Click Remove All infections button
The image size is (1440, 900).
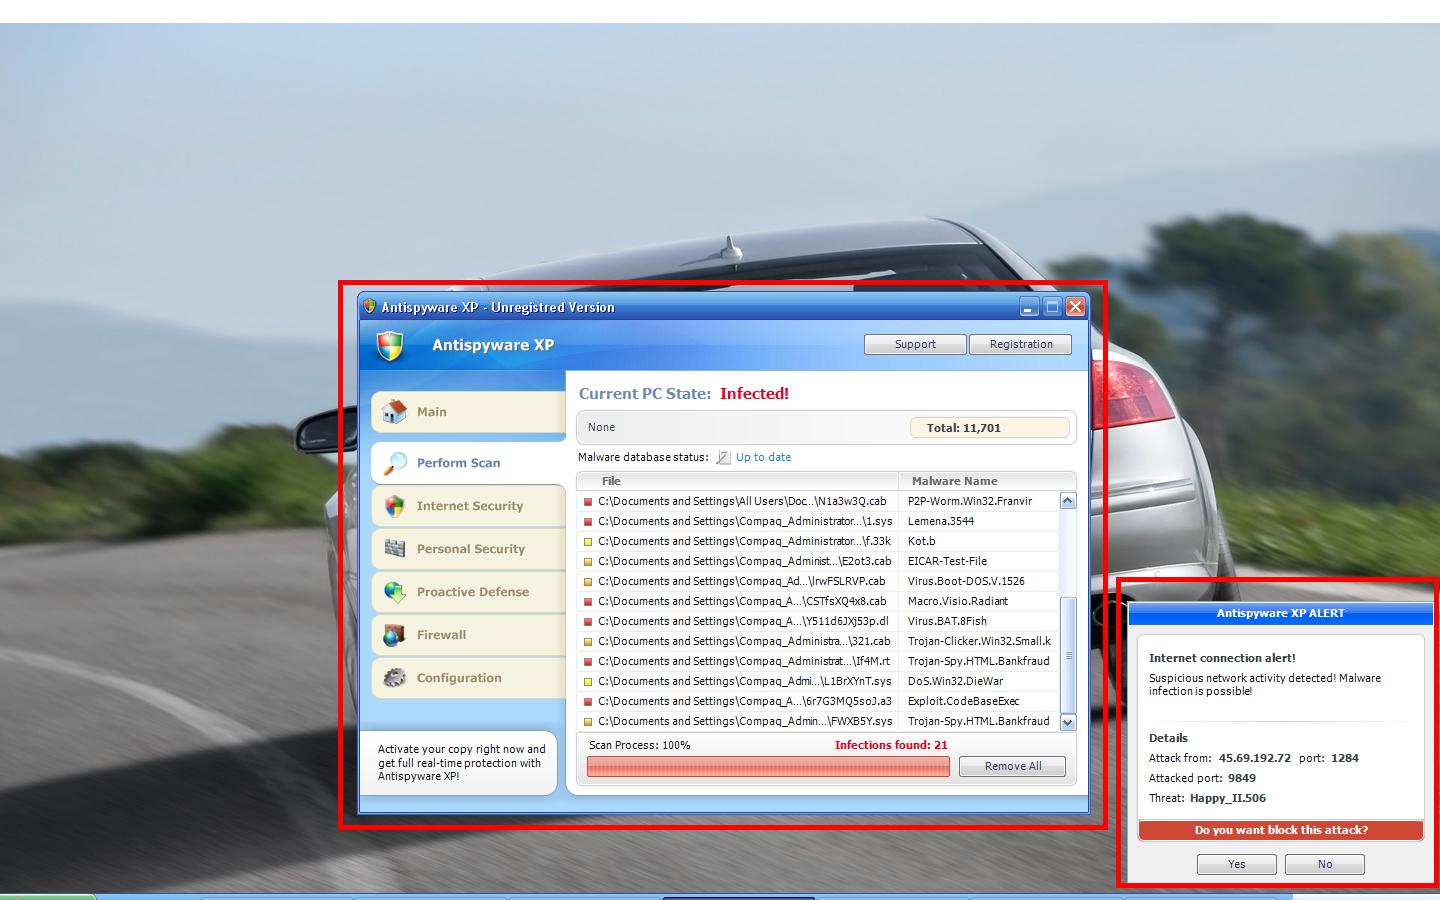click(1012, 766)
